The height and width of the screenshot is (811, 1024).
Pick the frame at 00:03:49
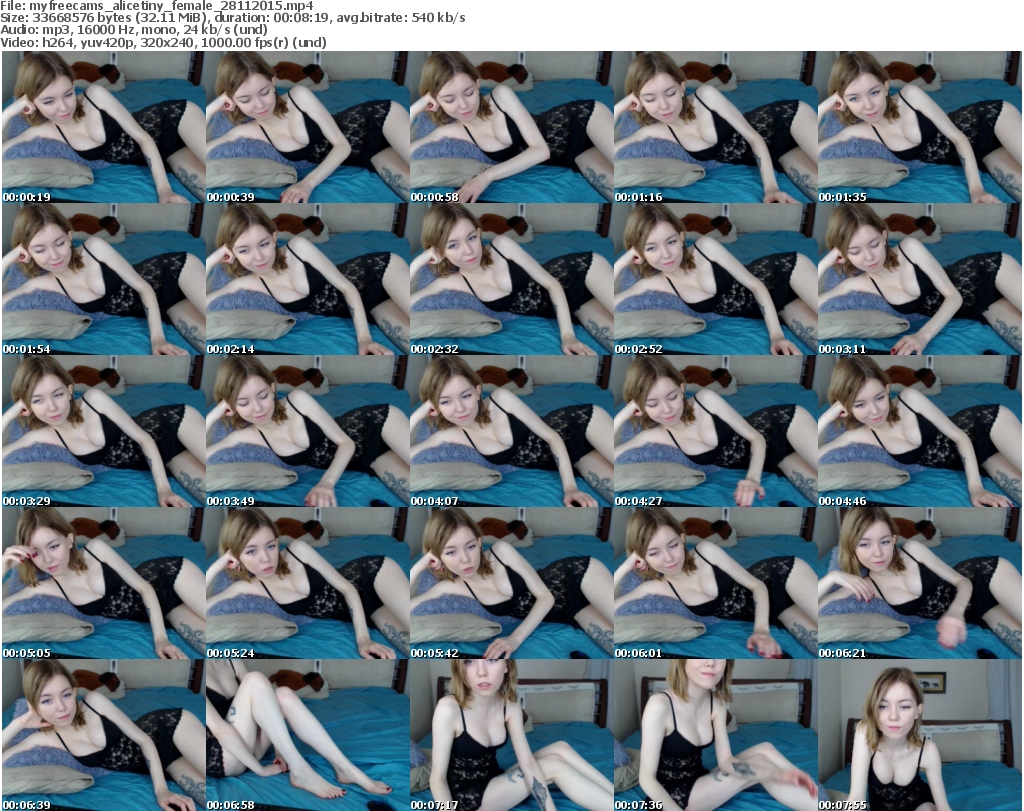(x=308, y=431)
